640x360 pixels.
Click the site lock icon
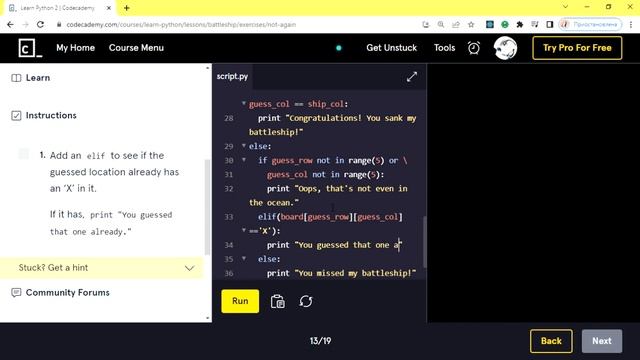(59, 24)
